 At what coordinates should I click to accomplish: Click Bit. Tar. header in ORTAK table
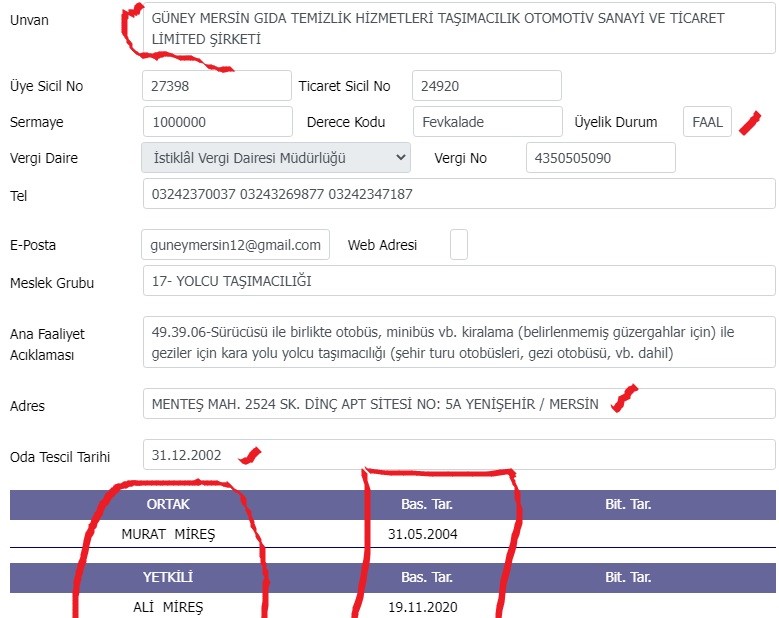[628, 504]
